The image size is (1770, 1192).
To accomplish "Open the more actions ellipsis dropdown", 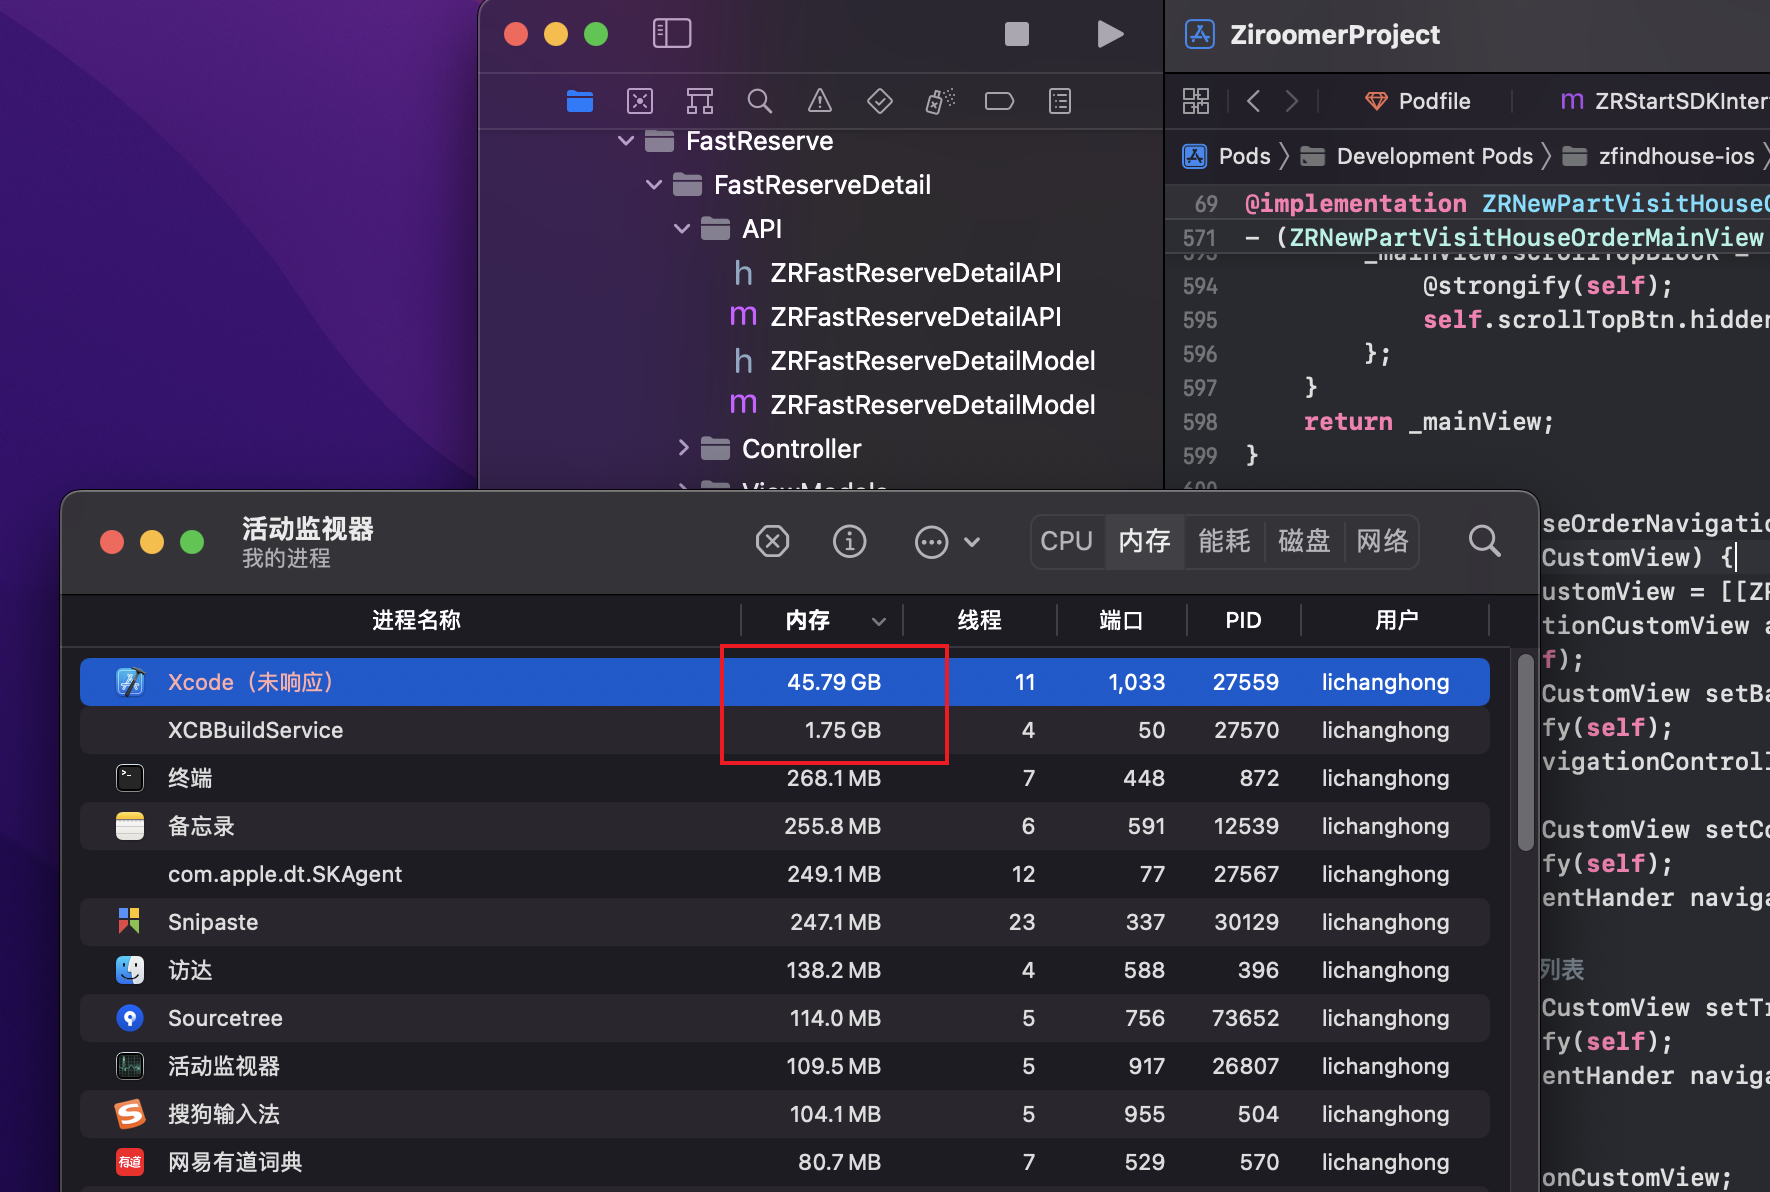I will [x=946, y=542].
